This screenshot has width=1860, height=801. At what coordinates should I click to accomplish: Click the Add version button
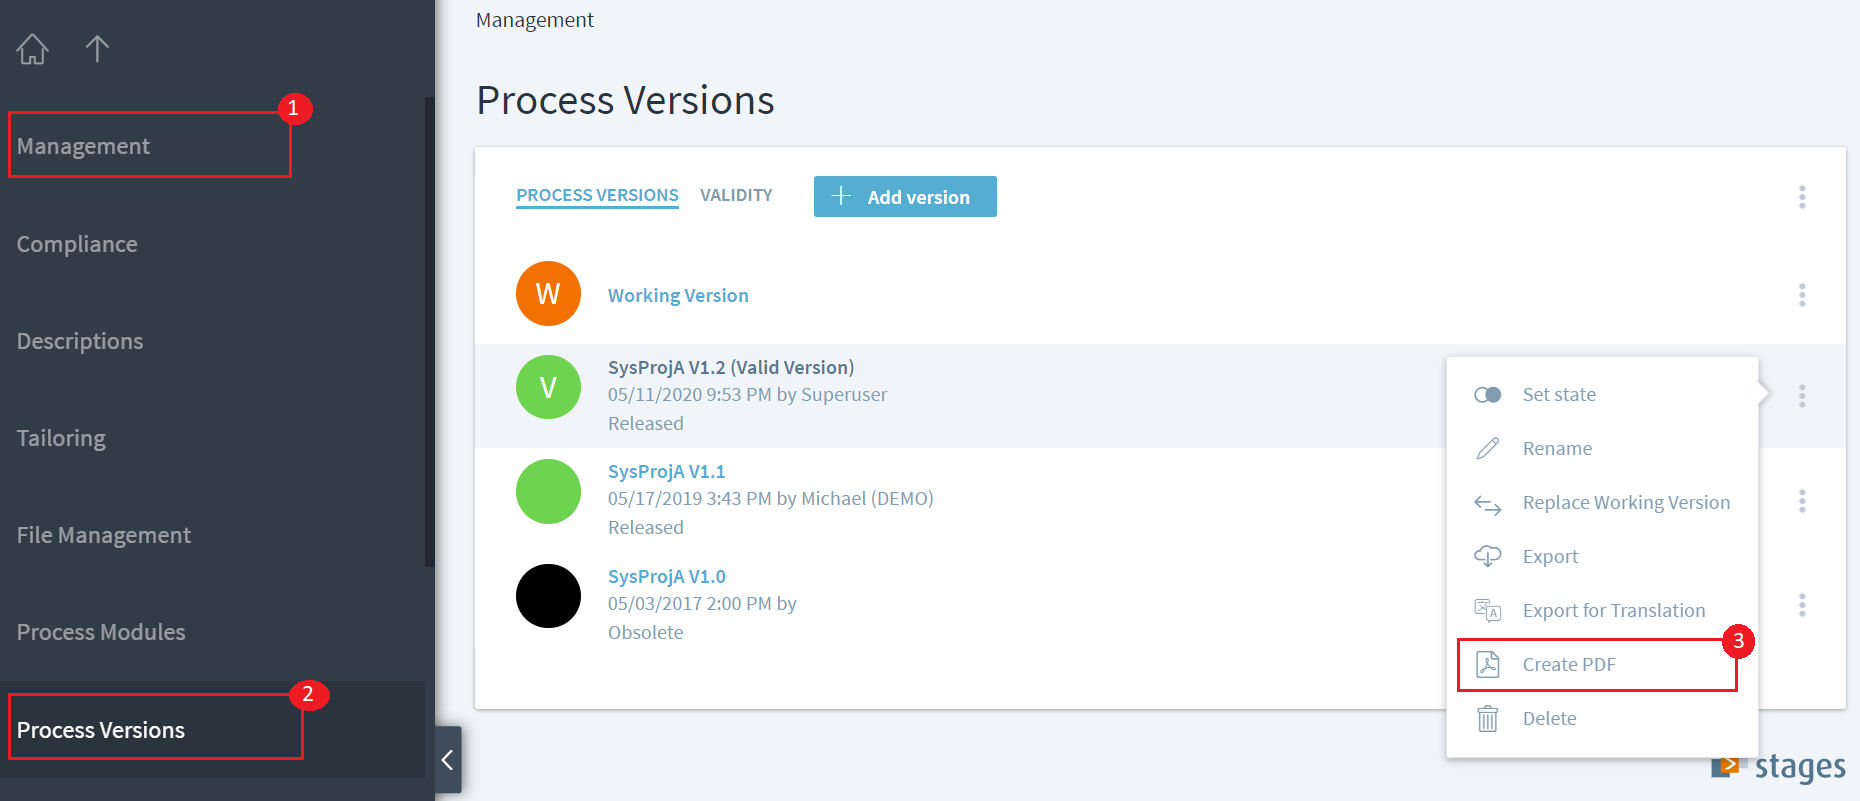[905, 197]
